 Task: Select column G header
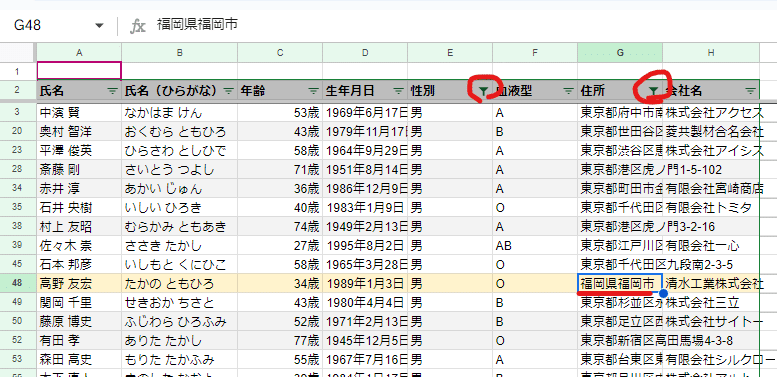(x=620, y=53)
